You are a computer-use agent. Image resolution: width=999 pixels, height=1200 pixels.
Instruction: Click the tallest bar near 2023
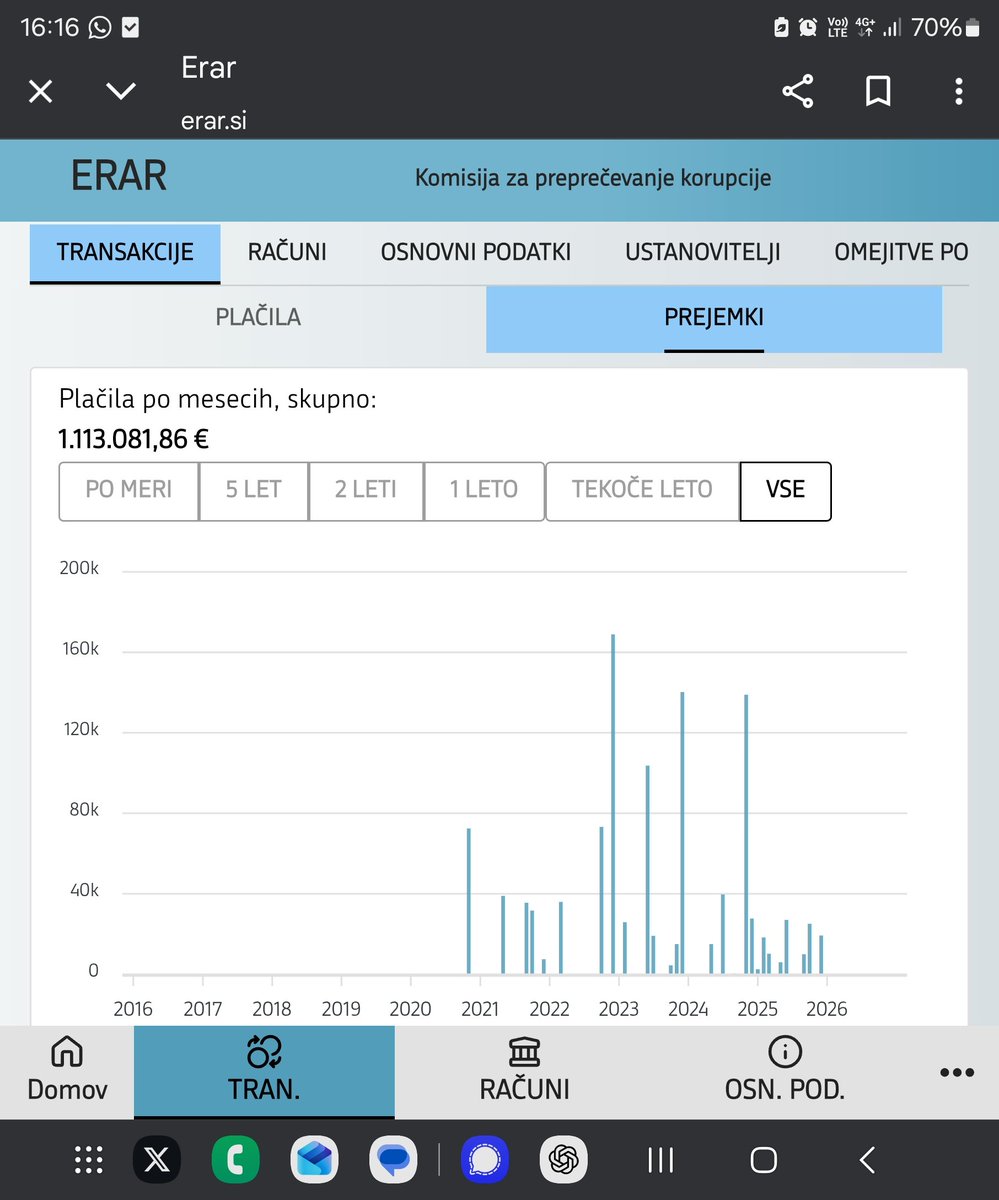coord(613,804)
